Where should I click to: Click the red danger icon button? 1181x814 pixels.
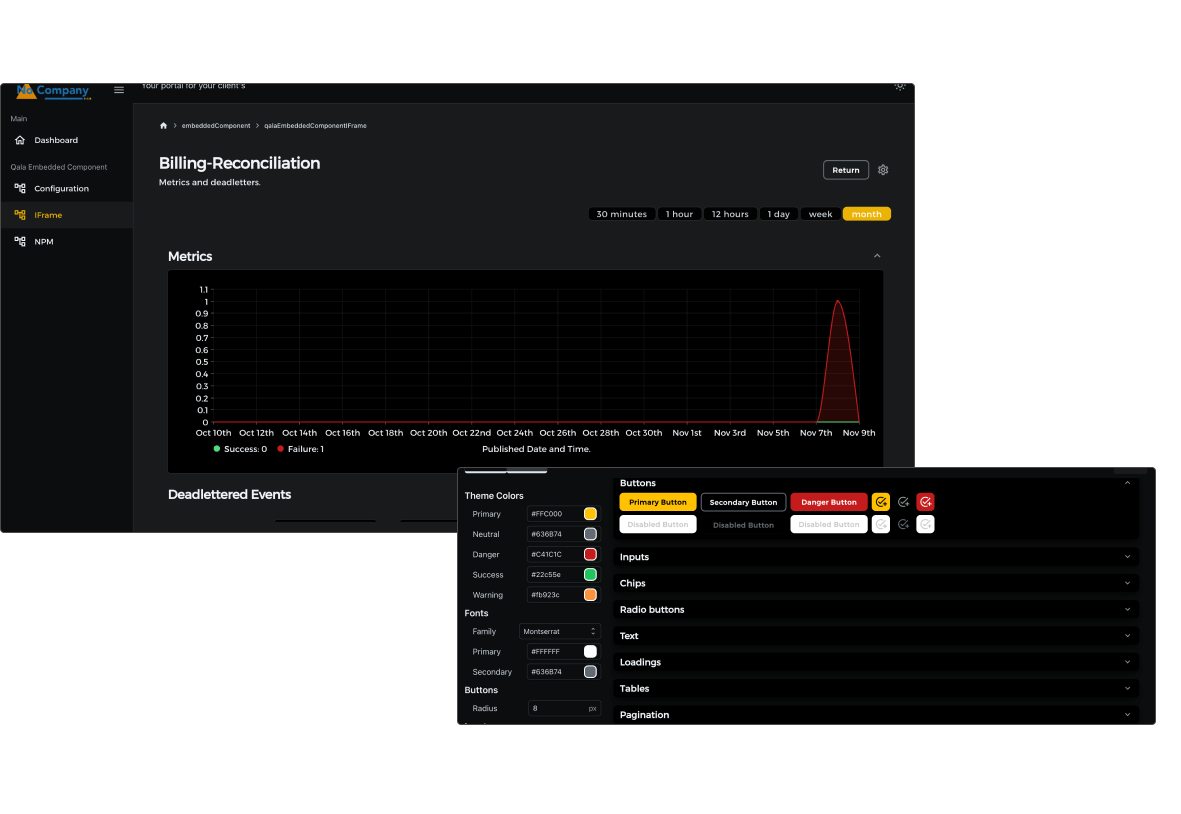926,502
